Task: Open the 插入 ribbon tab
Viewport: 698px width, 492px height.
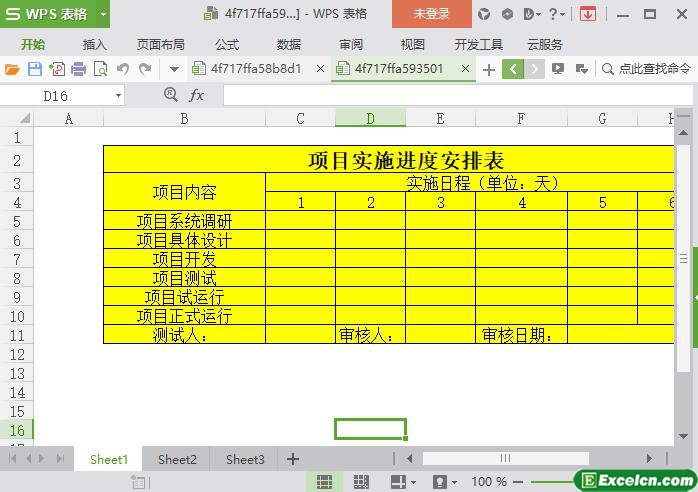Action: tap(94, 45)
